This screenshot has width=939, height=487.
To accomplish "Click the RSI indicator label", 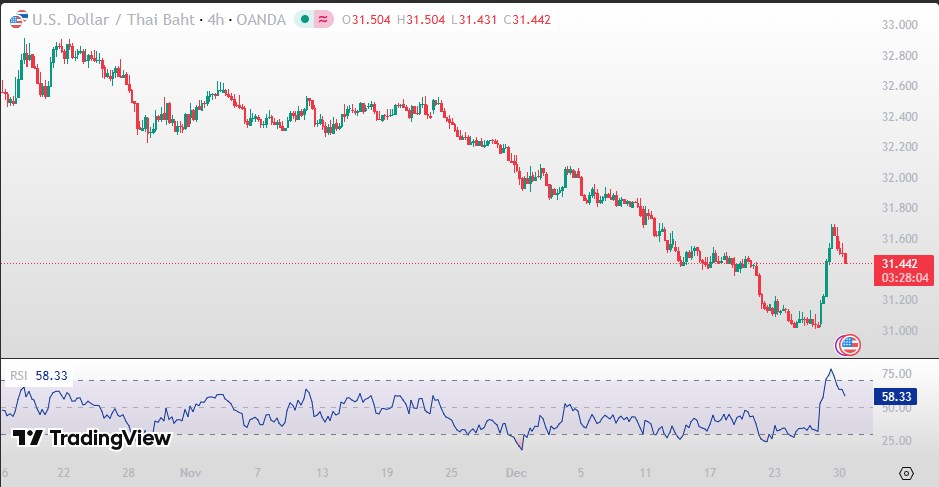I will tap(19, 376).
